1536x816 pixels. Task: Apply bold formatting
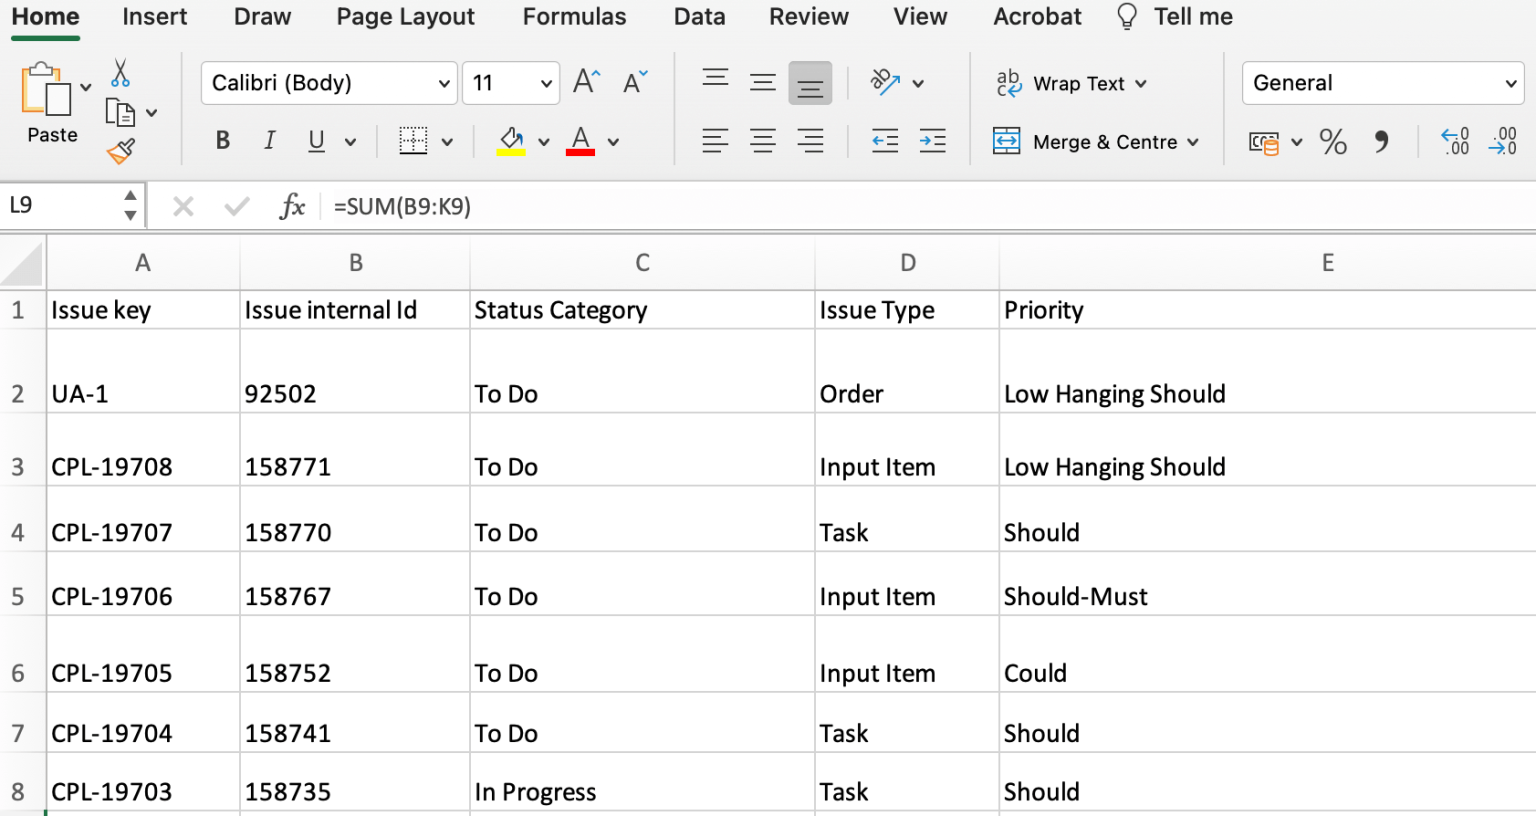click(222, 140)
